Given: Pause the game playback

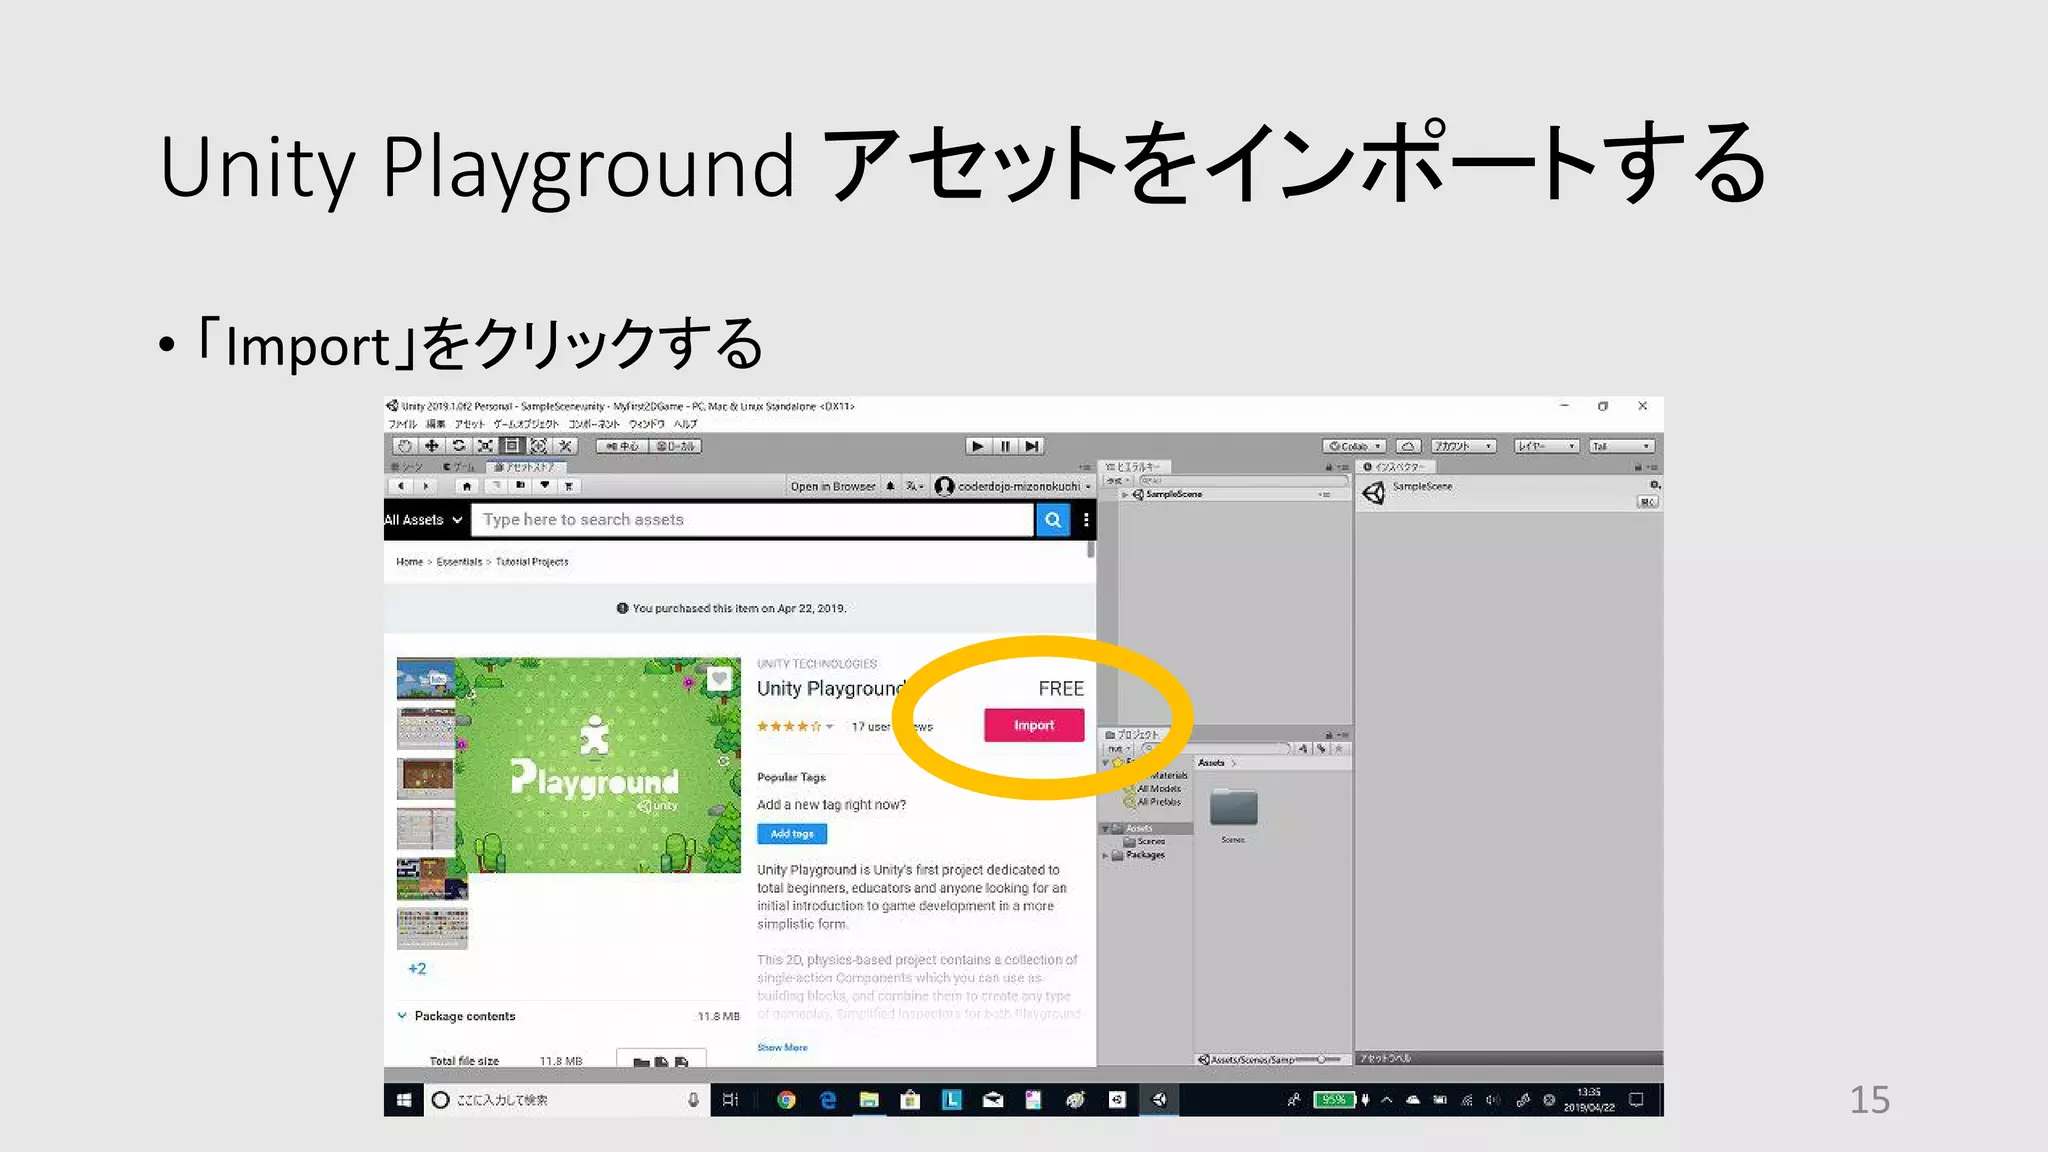Looking at the screenshot, I should pyautogui.click(x=1005, y=446).
